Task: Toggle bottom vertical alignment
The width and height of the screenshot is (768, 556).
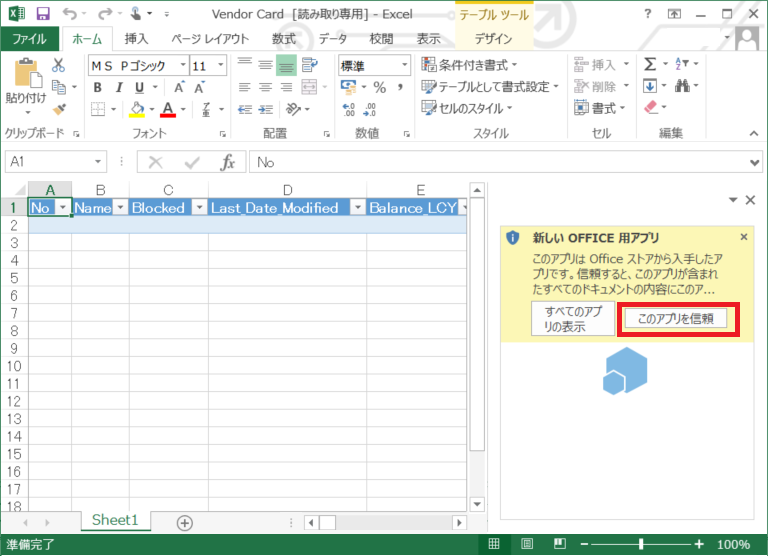Action: (287, 65)
